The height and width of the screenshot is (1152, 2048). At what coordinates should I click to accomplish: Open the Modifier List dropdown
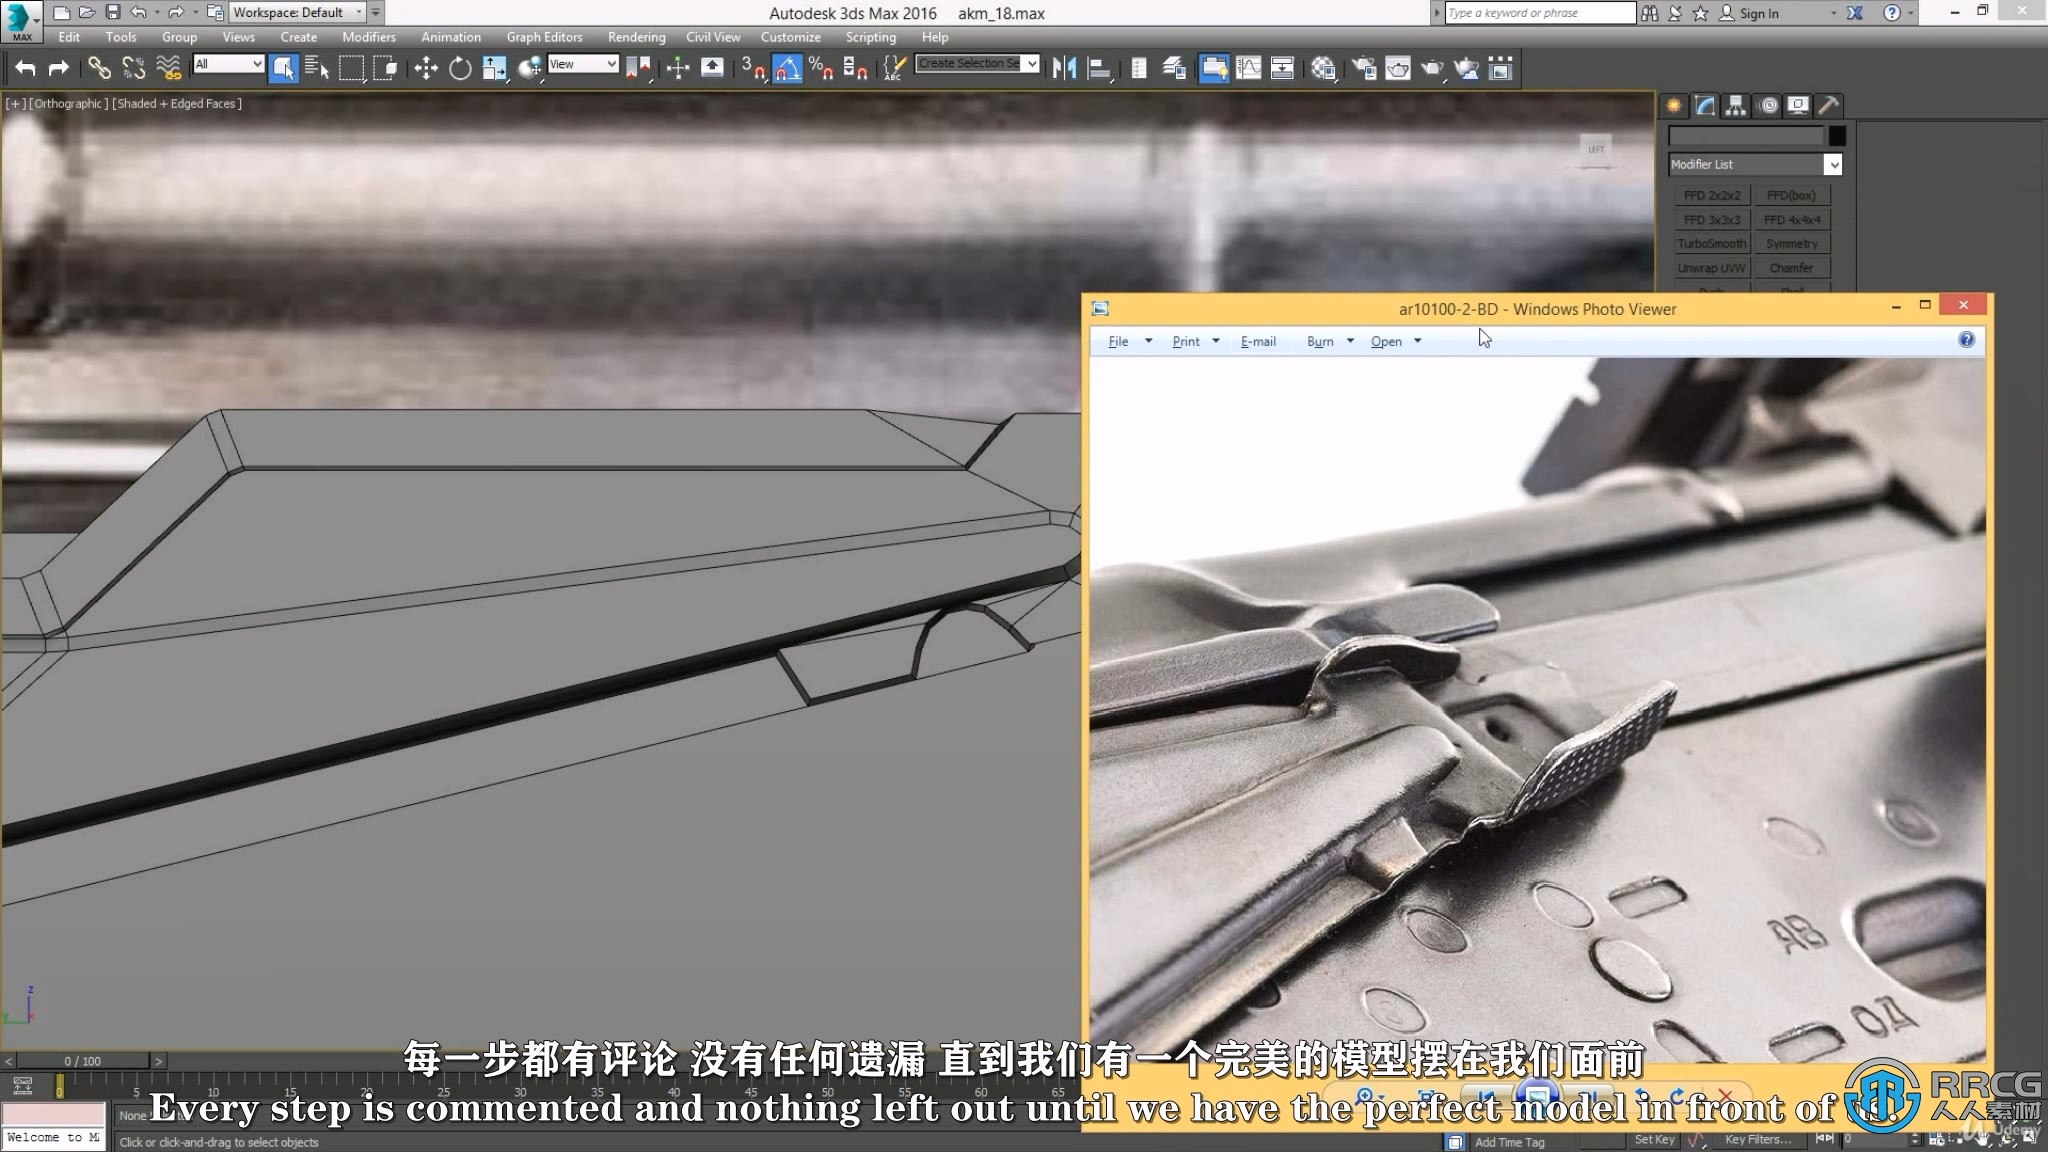1833,165
